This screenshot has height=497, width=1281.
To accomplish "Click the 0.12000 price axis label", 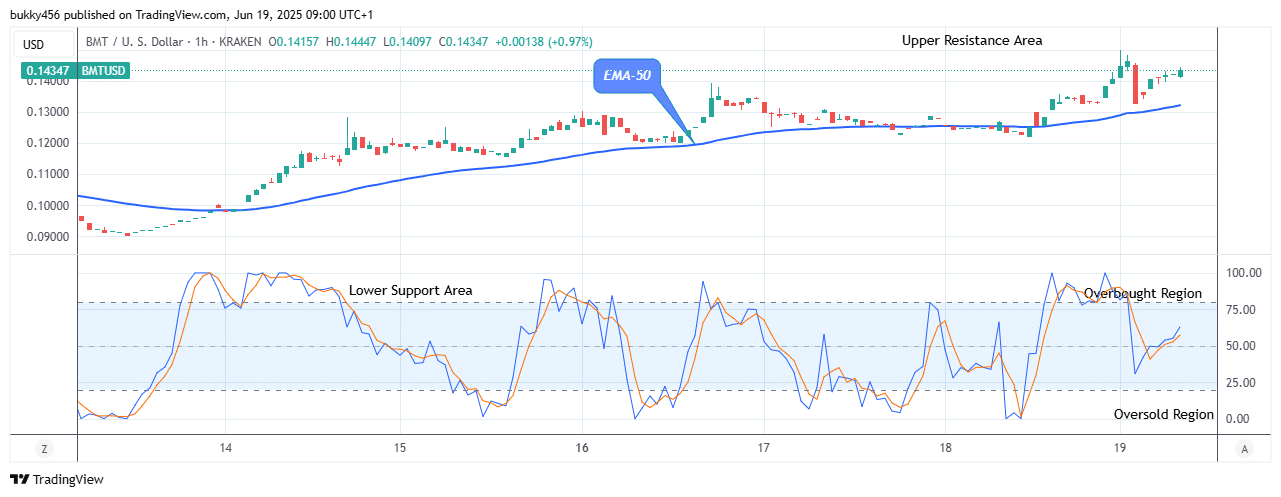I will coord(47,144).
